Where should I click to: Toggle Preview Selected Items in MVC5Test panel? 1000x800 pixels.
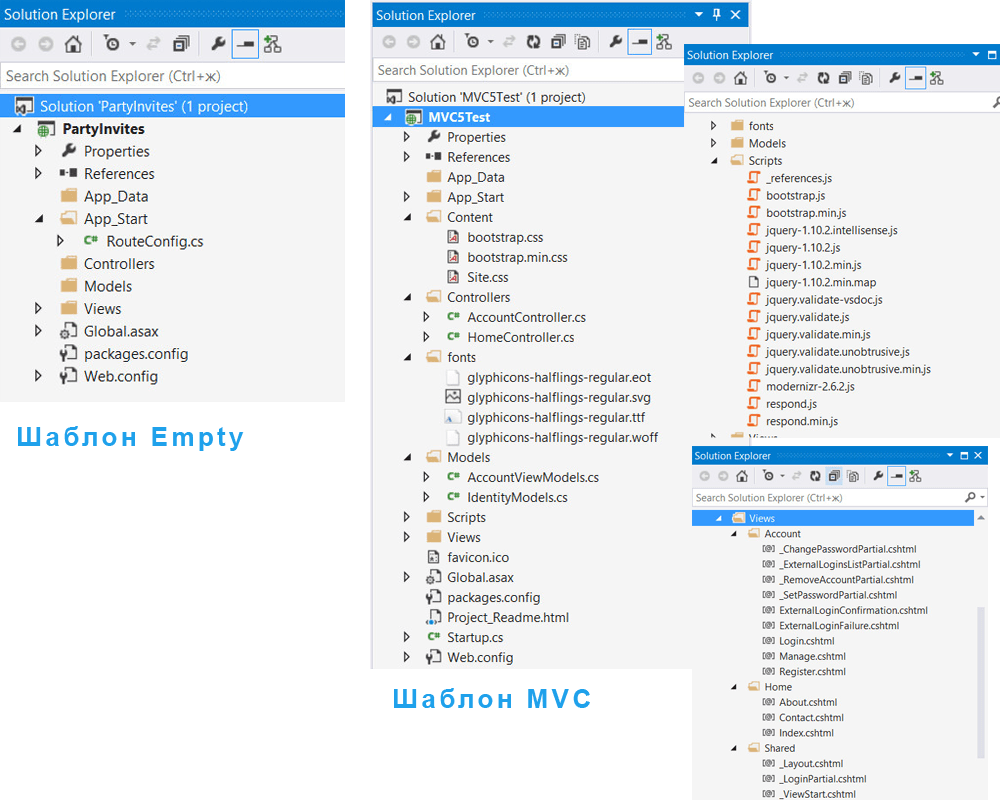(x=640, y=42)
